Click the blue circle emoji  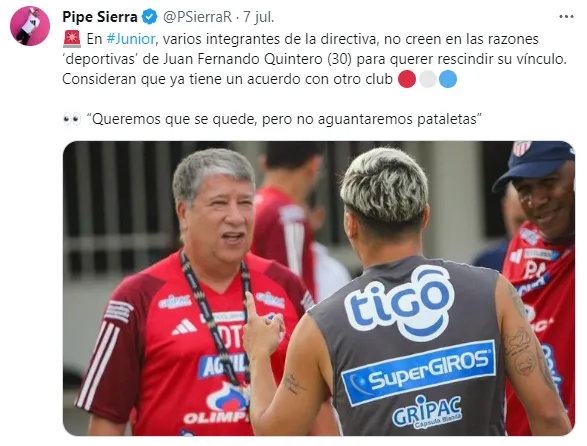tap(448, 79)
